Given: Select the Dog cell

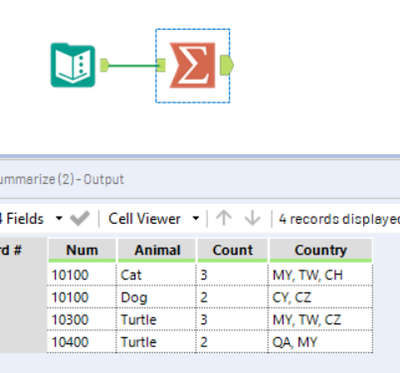Looking at the screenshot, I should click(156, 297).
